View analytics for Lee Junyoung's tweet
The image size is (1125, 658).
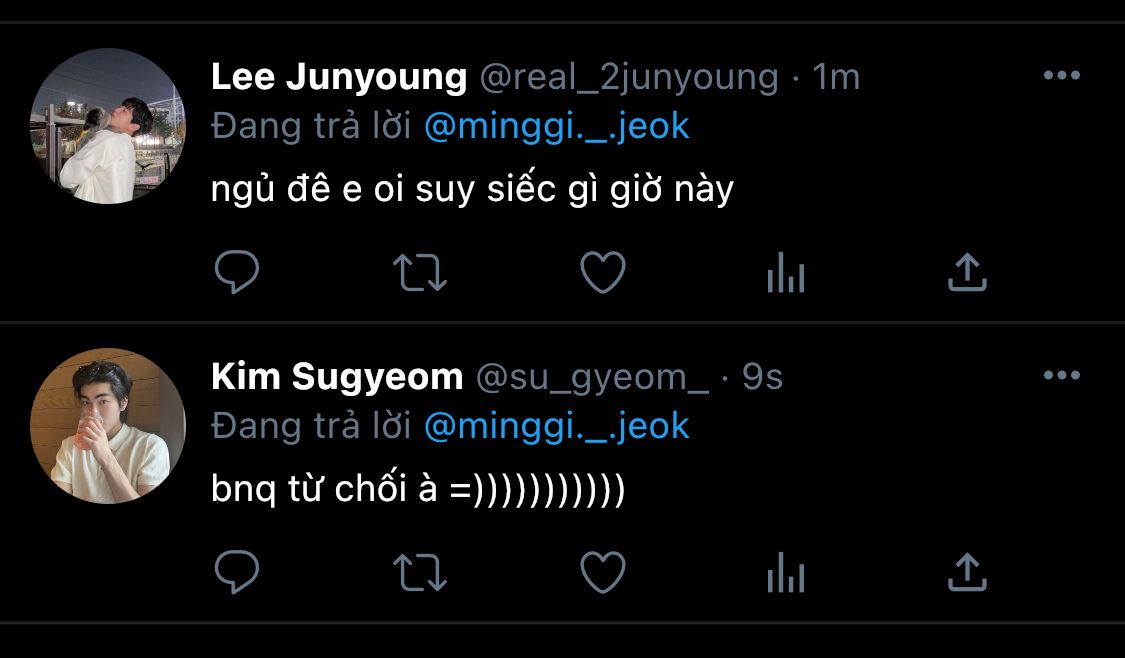click(786, 272)
